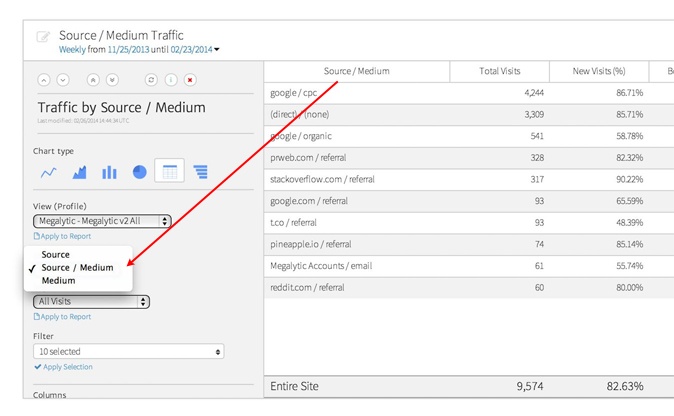Select the line chart type
The image size is (674, 416).
tap(48, 172)
